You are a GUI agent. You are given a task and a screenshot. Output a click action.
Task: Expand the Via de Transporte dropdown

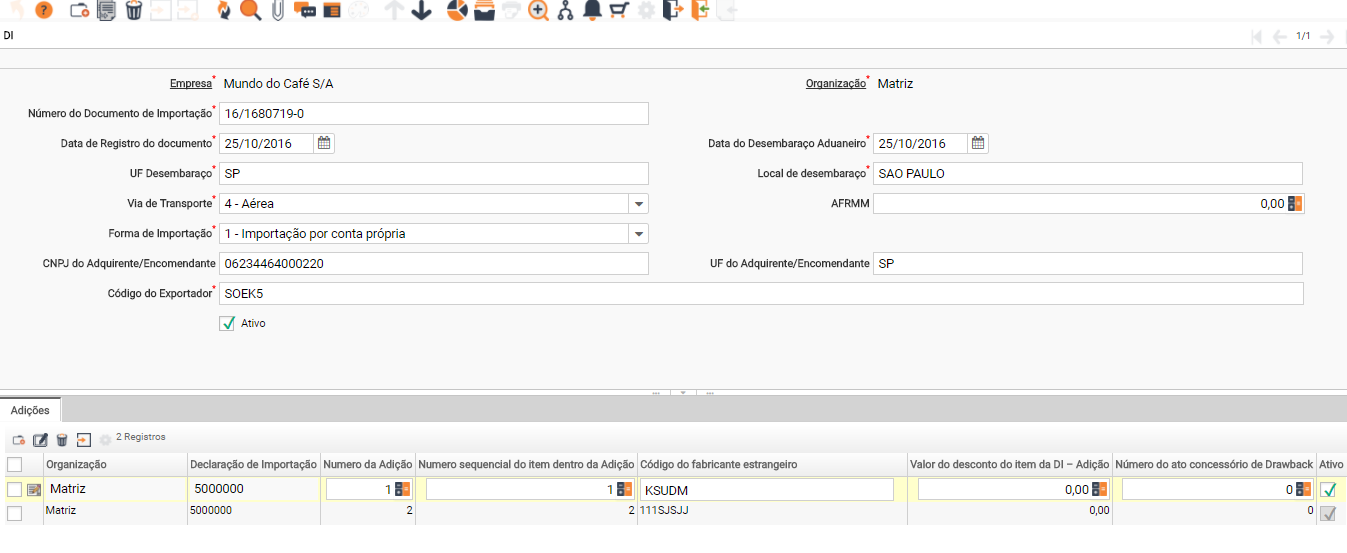pos(638,204)
